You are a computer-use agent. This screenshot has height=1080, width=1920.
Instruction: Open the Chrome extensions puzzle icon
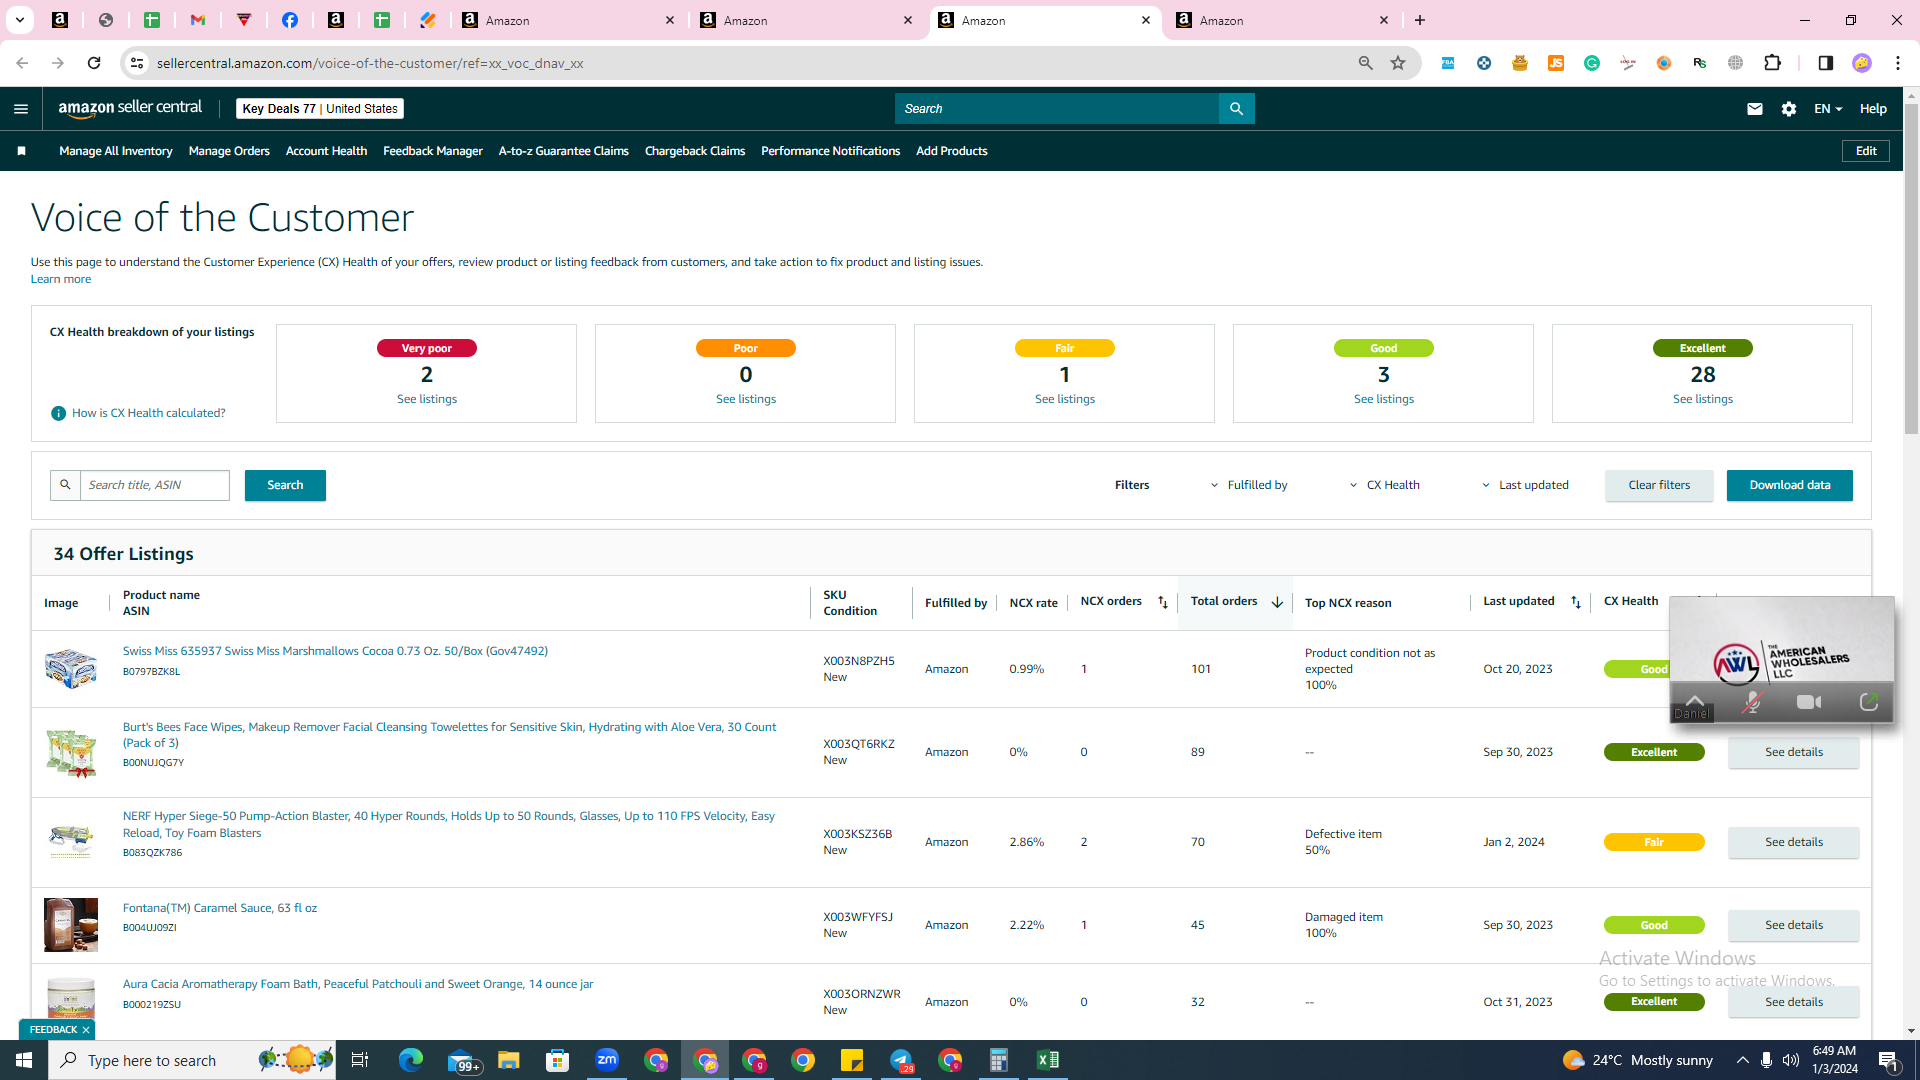coord(1772,63)
